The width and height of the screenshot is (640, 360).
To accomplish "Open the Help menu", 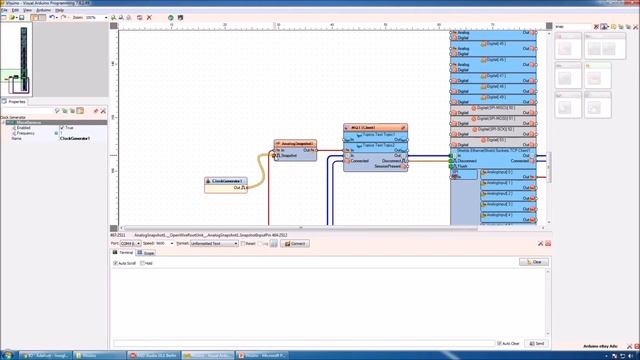I will 60,10.
